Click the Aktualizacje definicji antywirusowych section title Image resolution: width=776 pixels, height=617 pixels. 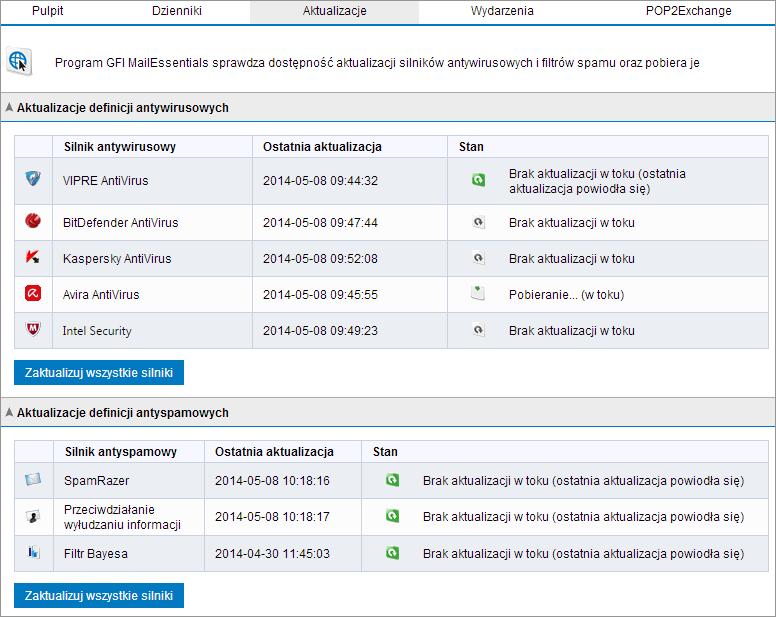point(123,108)
